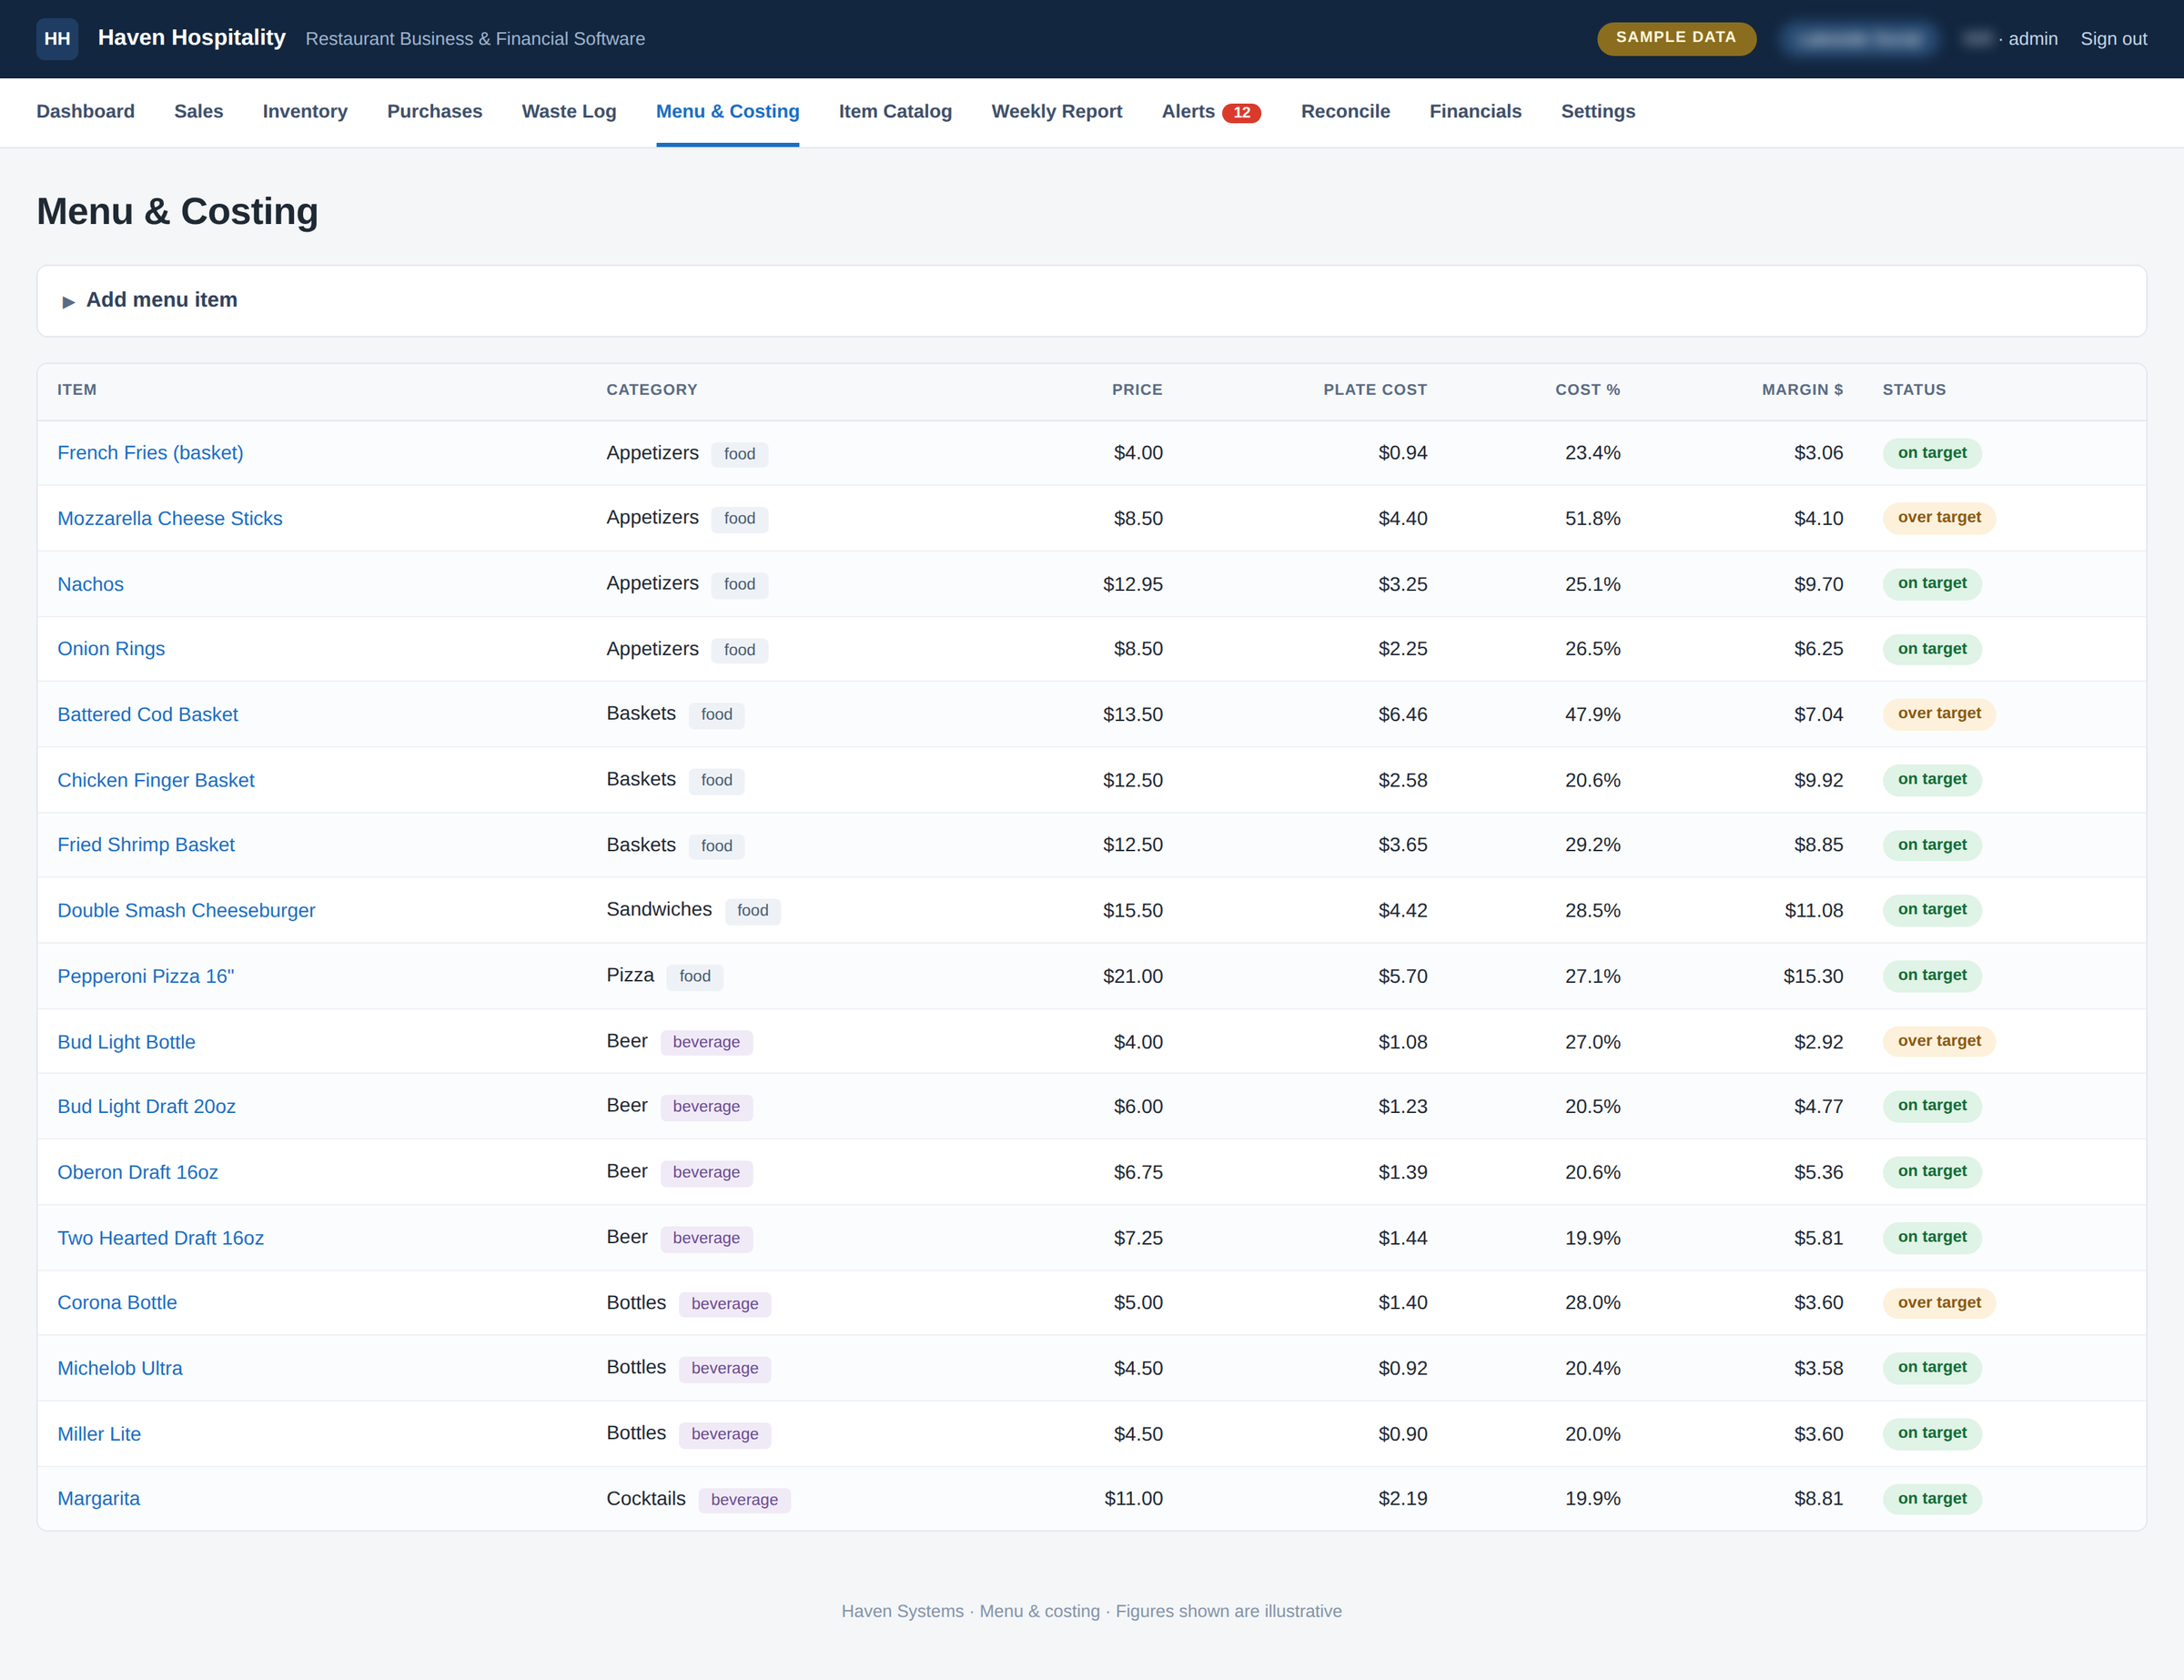Open Mozzarella Cheese Sticks item
The width and height of the screenshot is (2184, 1680).
coord(170,519)
